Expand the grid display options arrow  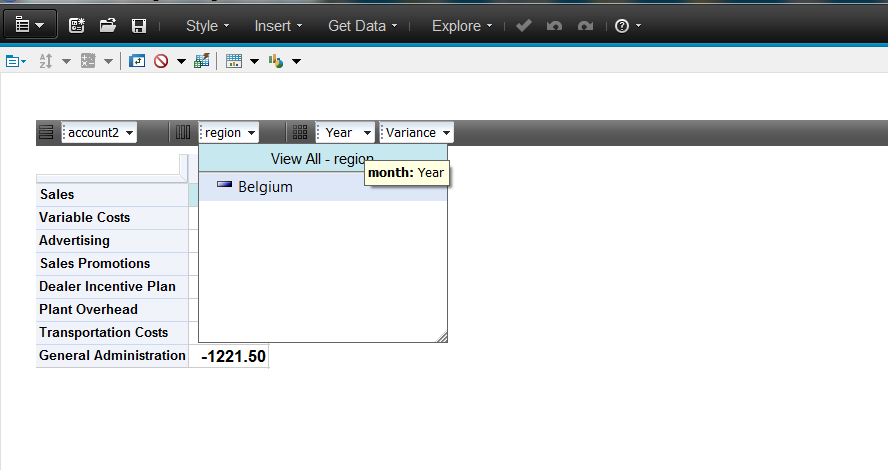(254, 61)
